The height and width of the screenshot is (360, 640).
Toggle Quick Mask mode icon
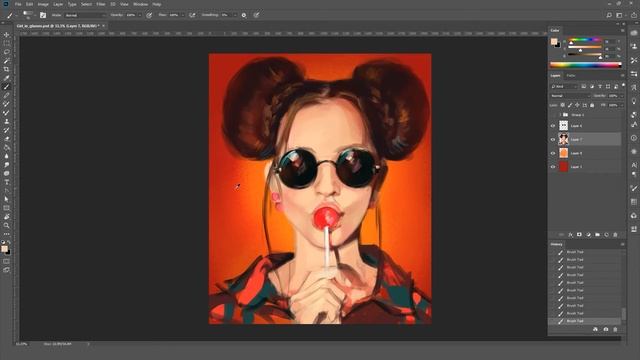(x=7, y=261)
